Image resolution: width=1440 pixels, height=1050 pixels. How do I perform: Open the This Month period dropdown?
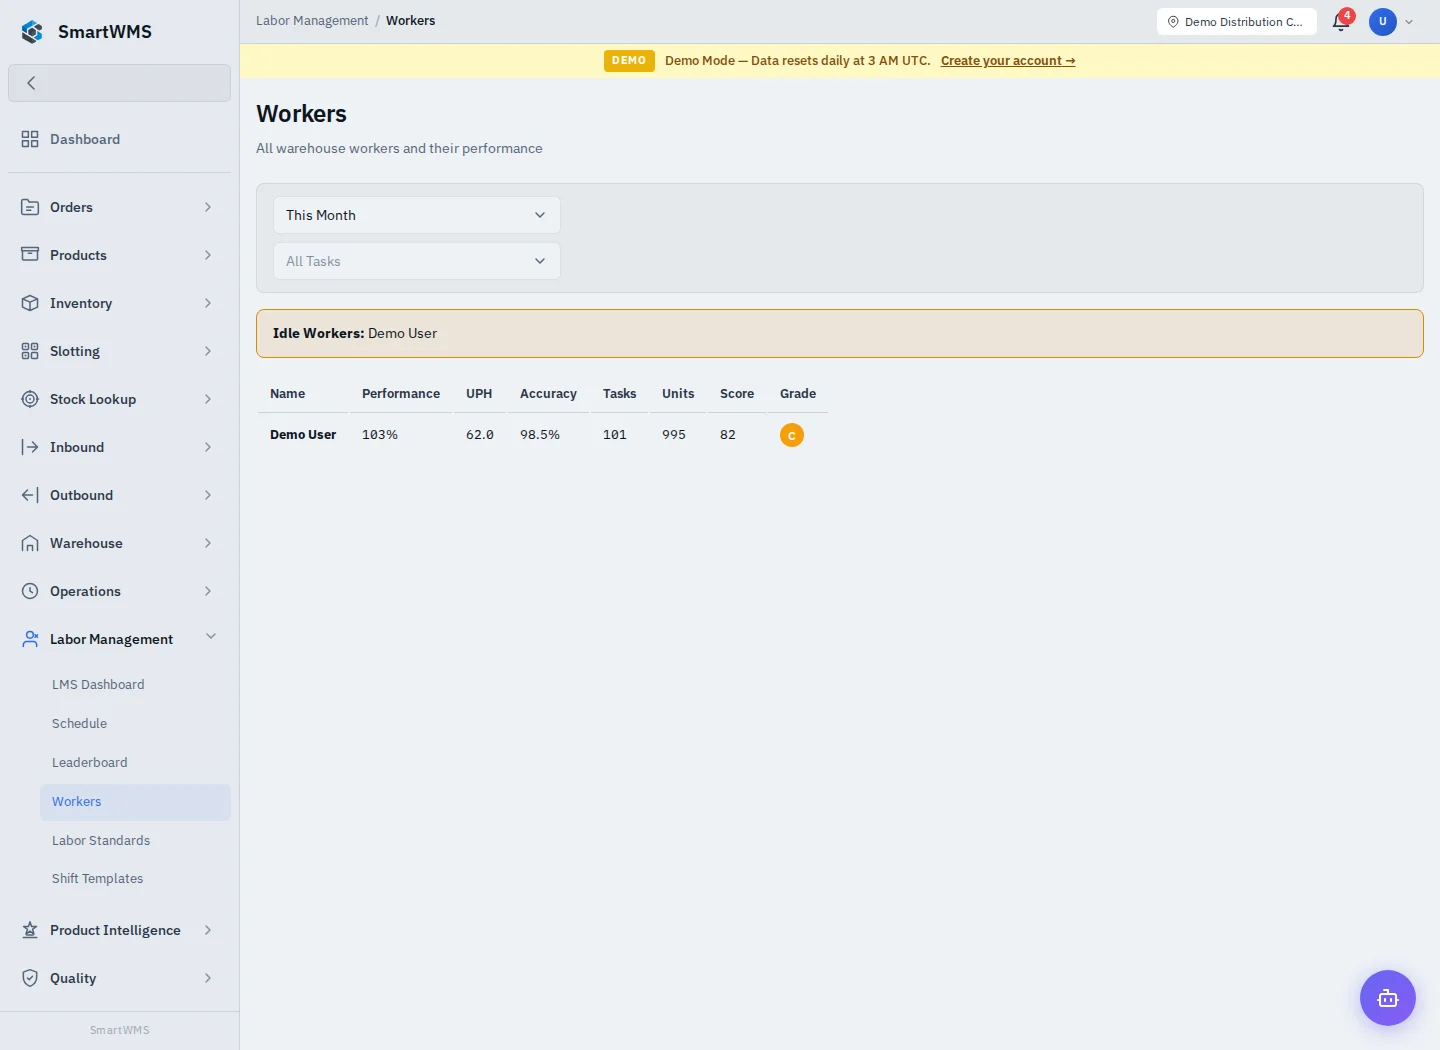pyautogui.click(x=417, y=215)
